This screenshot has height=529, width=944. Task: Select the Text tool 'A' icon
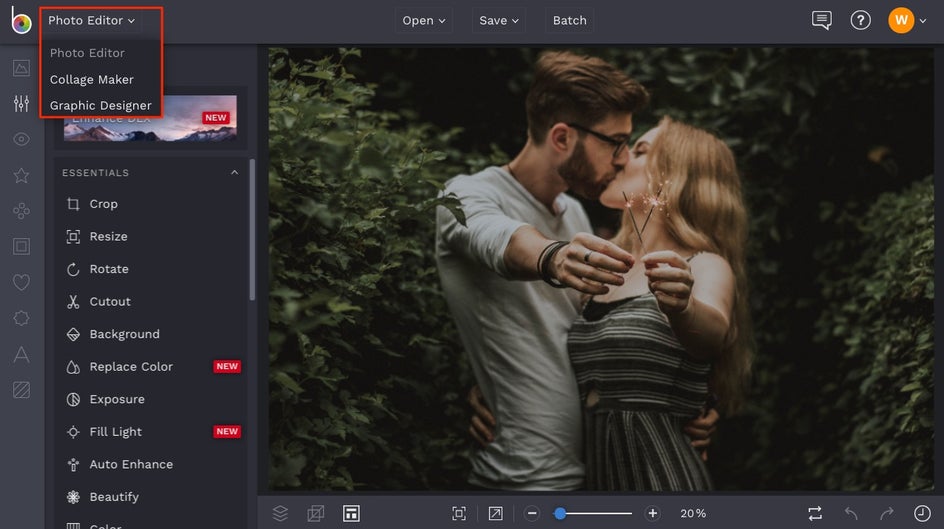[x=21, y=354]
